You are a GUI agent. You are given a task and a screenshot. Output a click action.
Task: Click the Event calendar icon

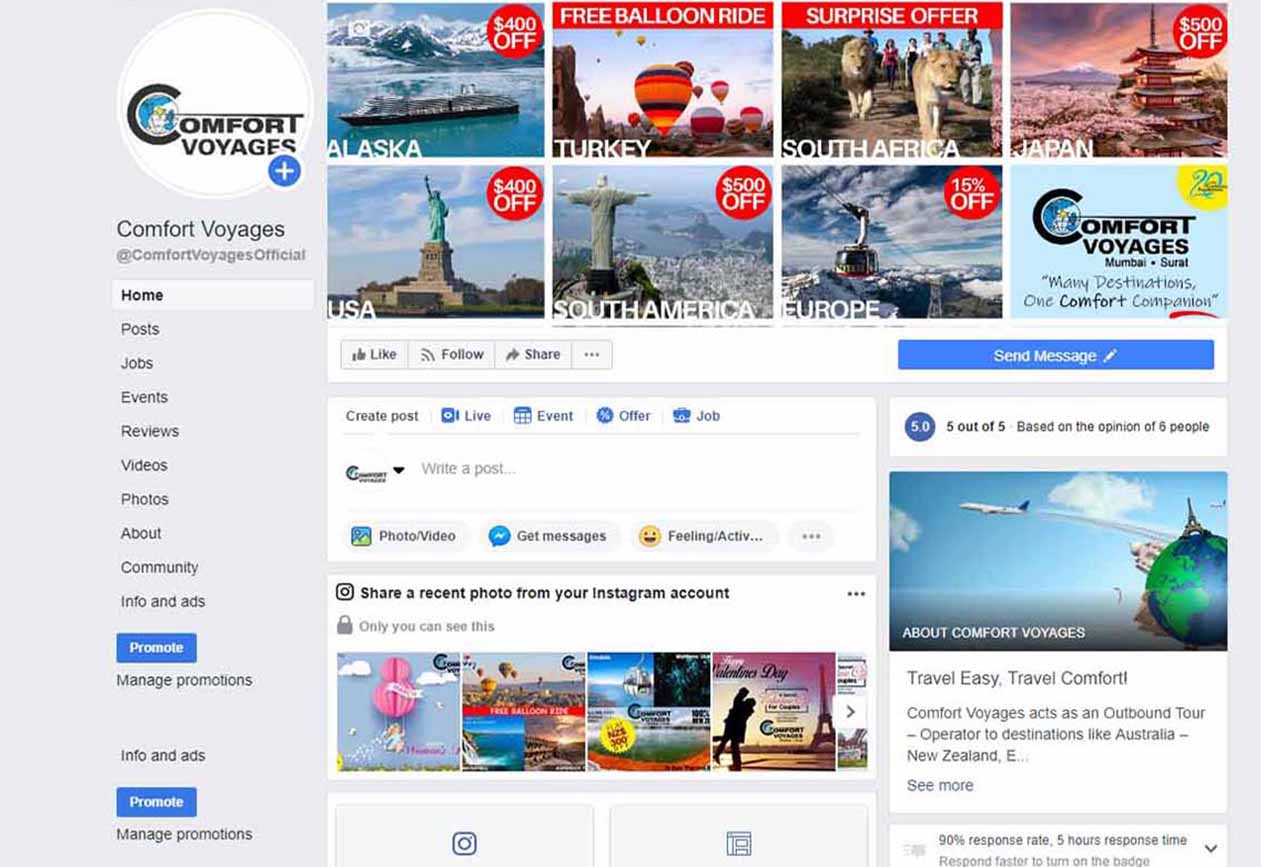(522, 415)
